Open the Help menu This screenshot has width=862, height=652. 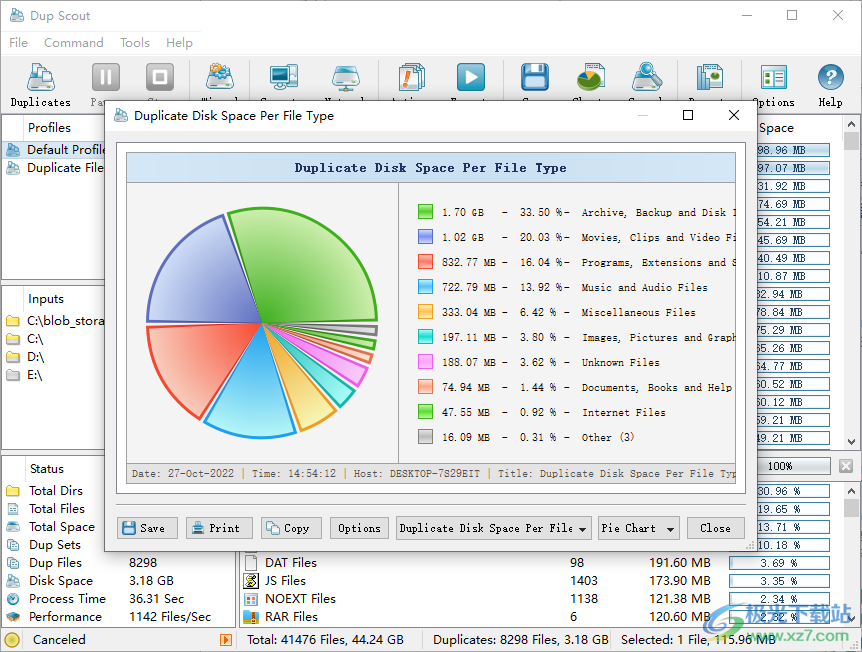click(x=179, y=42)
